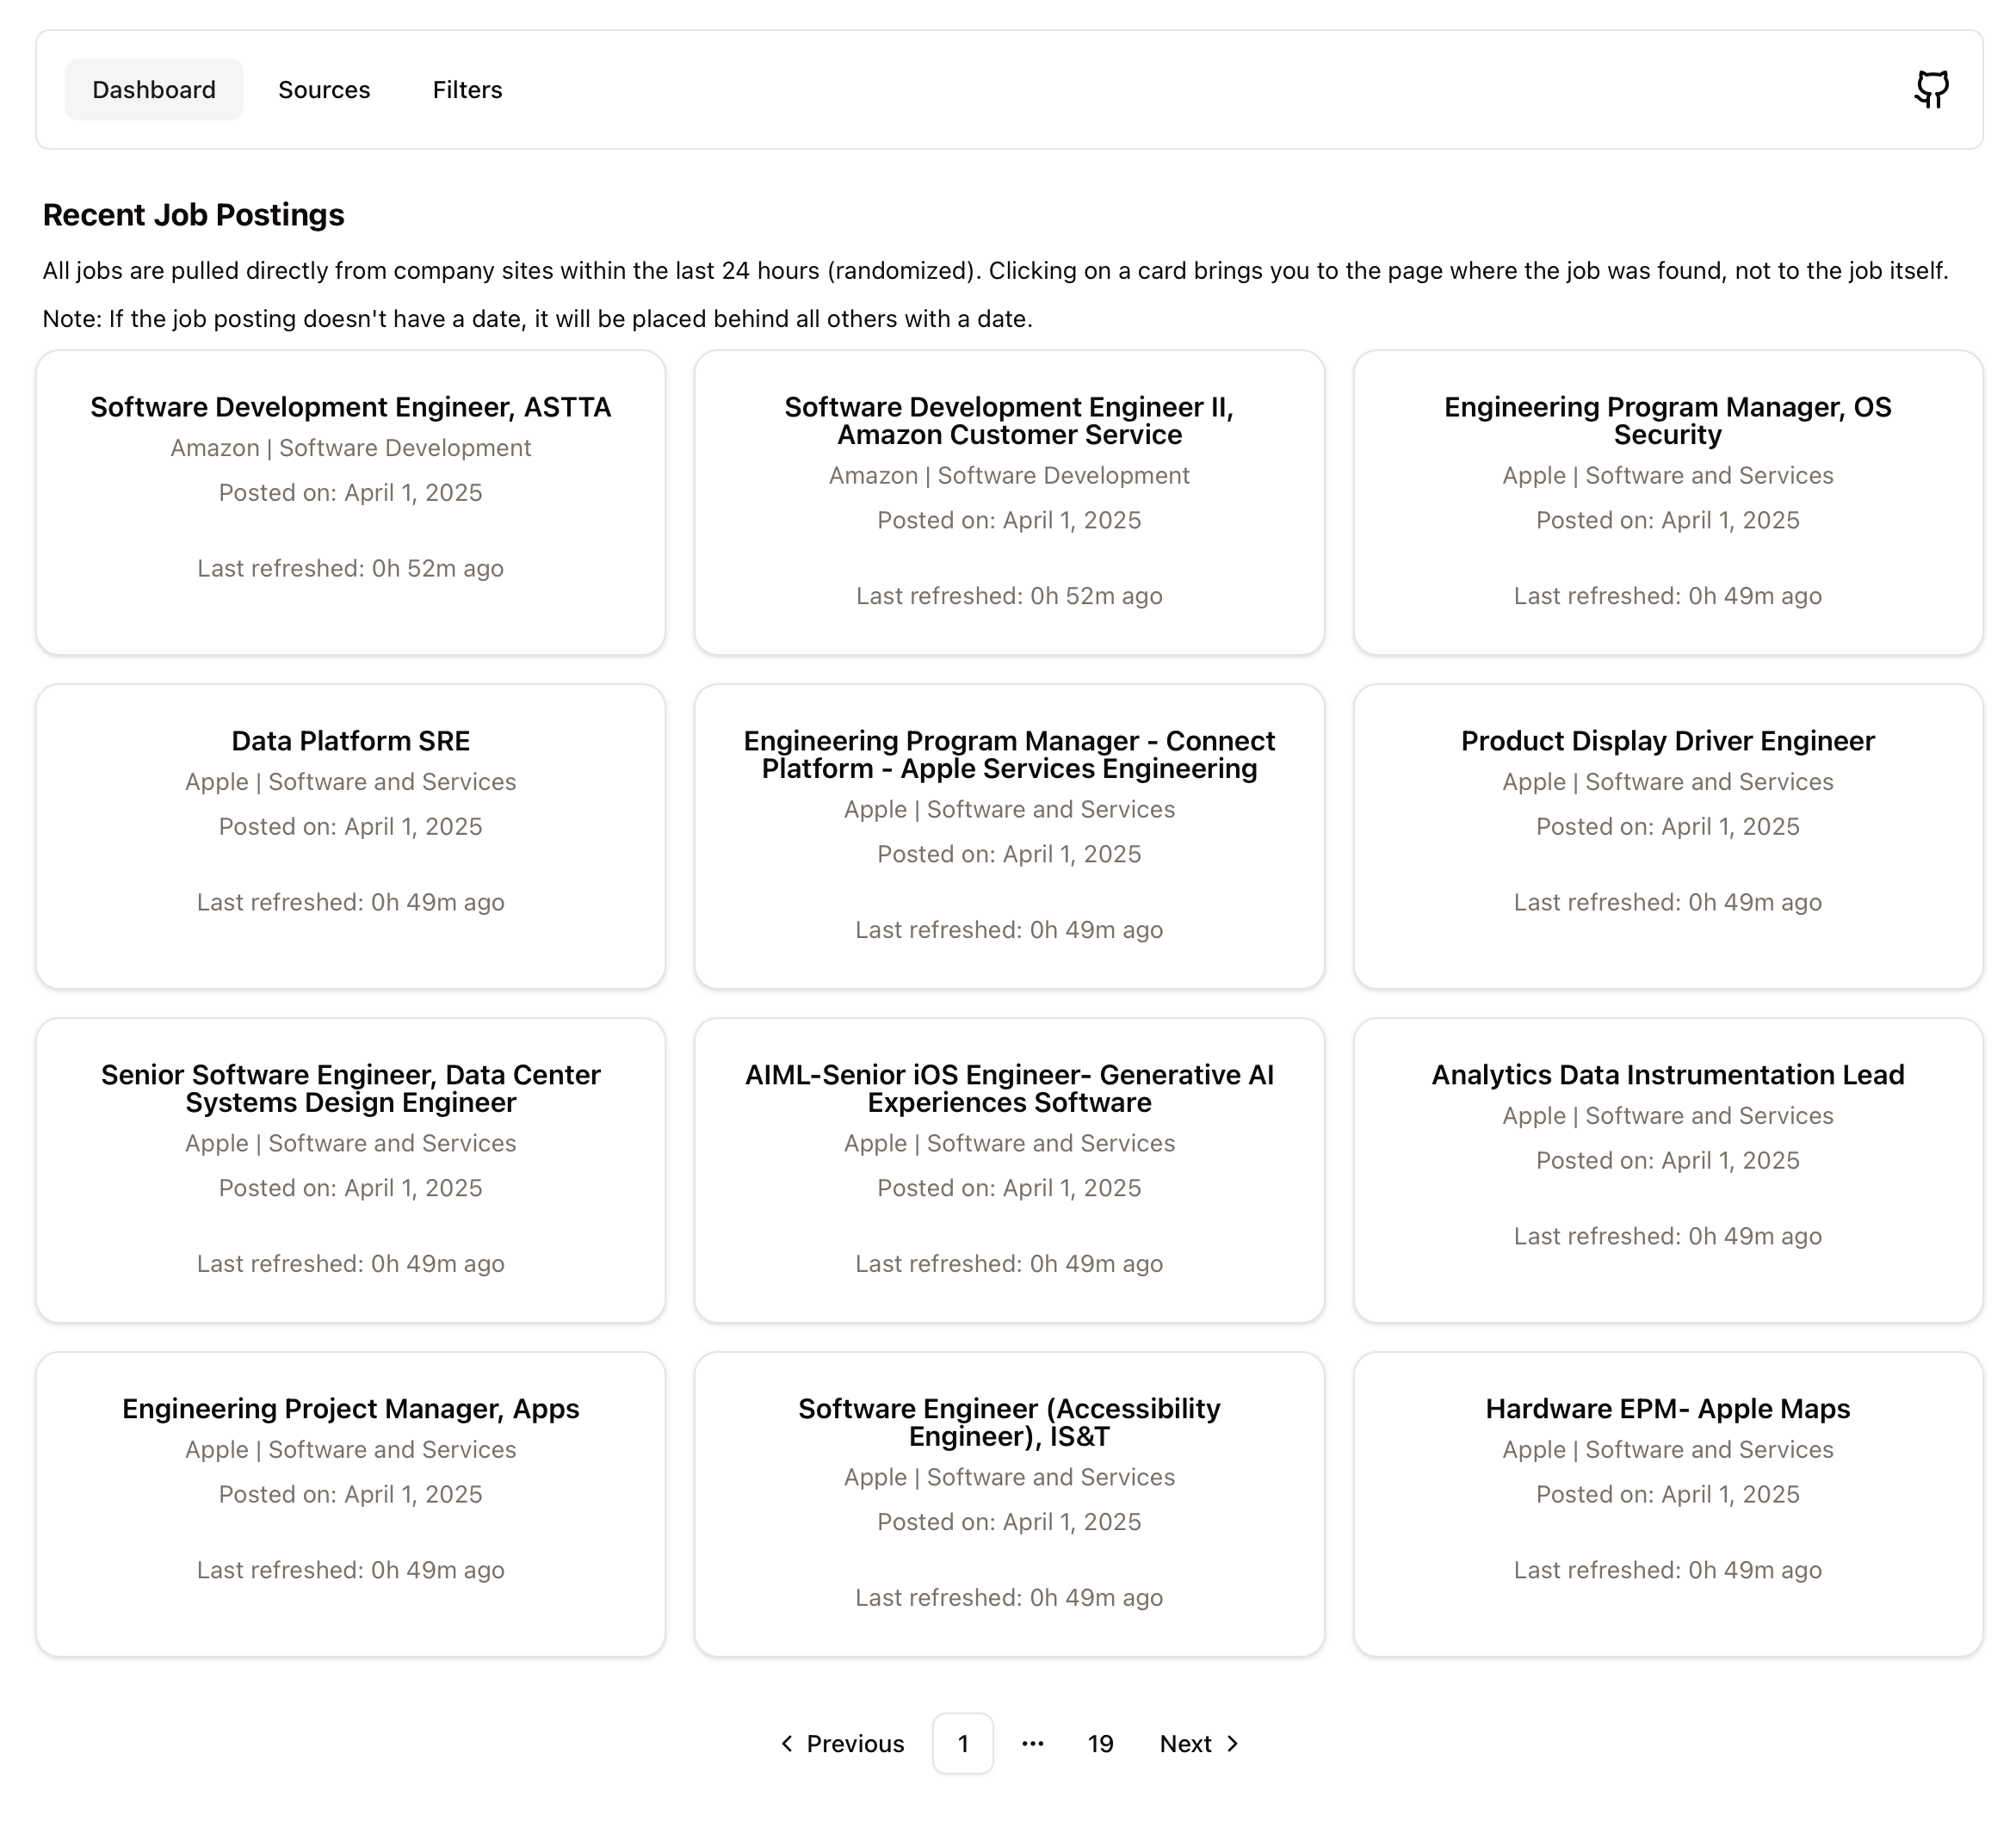This screenshot has width=2016, height=1821.
Task: Click "Apple | Software and Services" on Hardware EPM card
Action: click(x=1668, y=1450)
